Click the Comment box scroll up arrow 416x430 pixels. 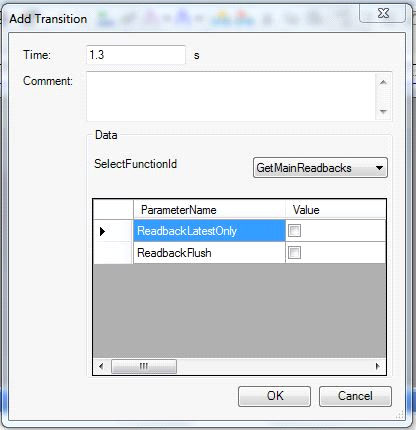(383, 82)
